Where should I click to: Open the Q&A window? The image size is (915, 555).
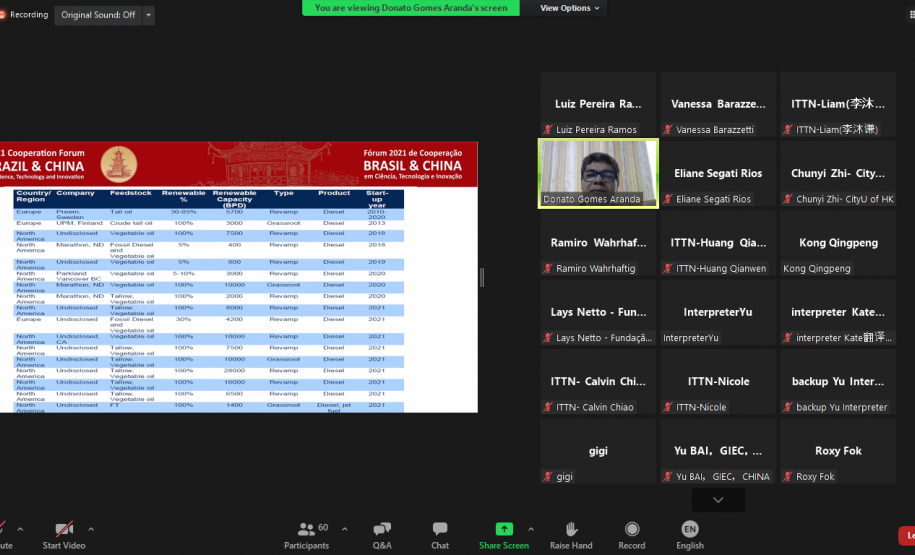[x=382, y=530]
